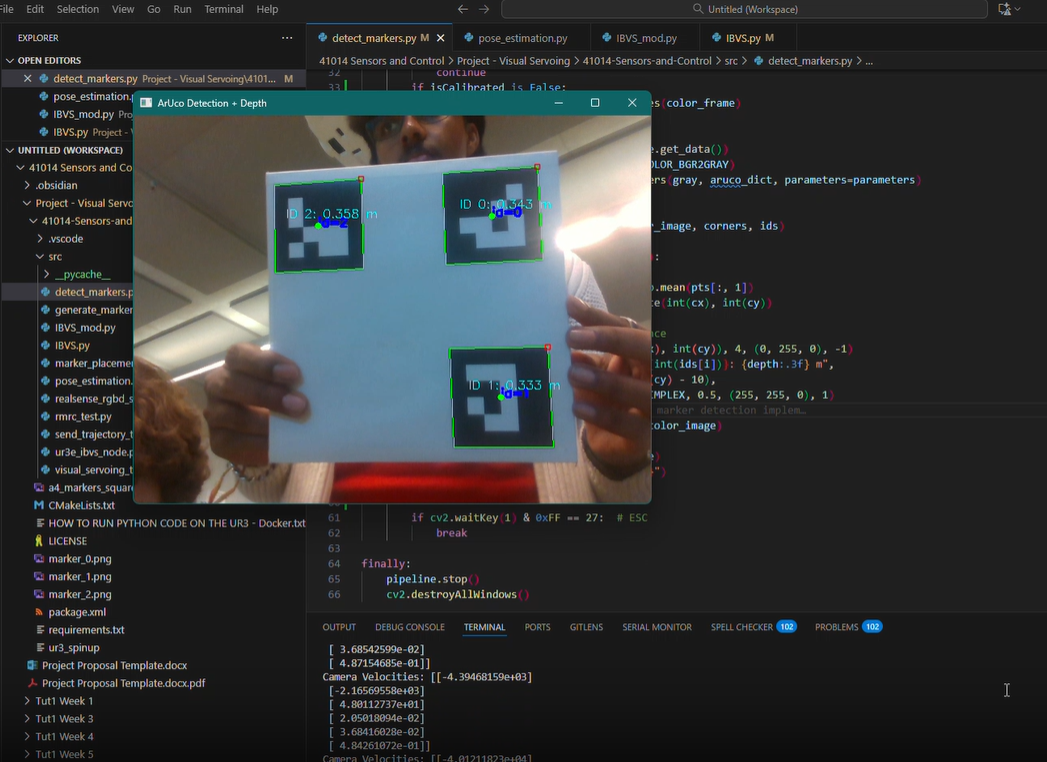Viewport: 1047px width, 762px height.
Task: Select IBVS_mod.py in Open Editors
Action: (85, 114)
